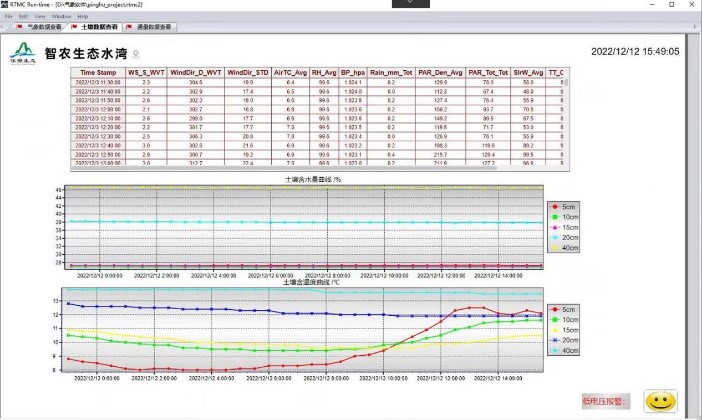Click the PAR_Den_Avg column header
This screenshot has height=420, width=702.
(x=440, y=73)
